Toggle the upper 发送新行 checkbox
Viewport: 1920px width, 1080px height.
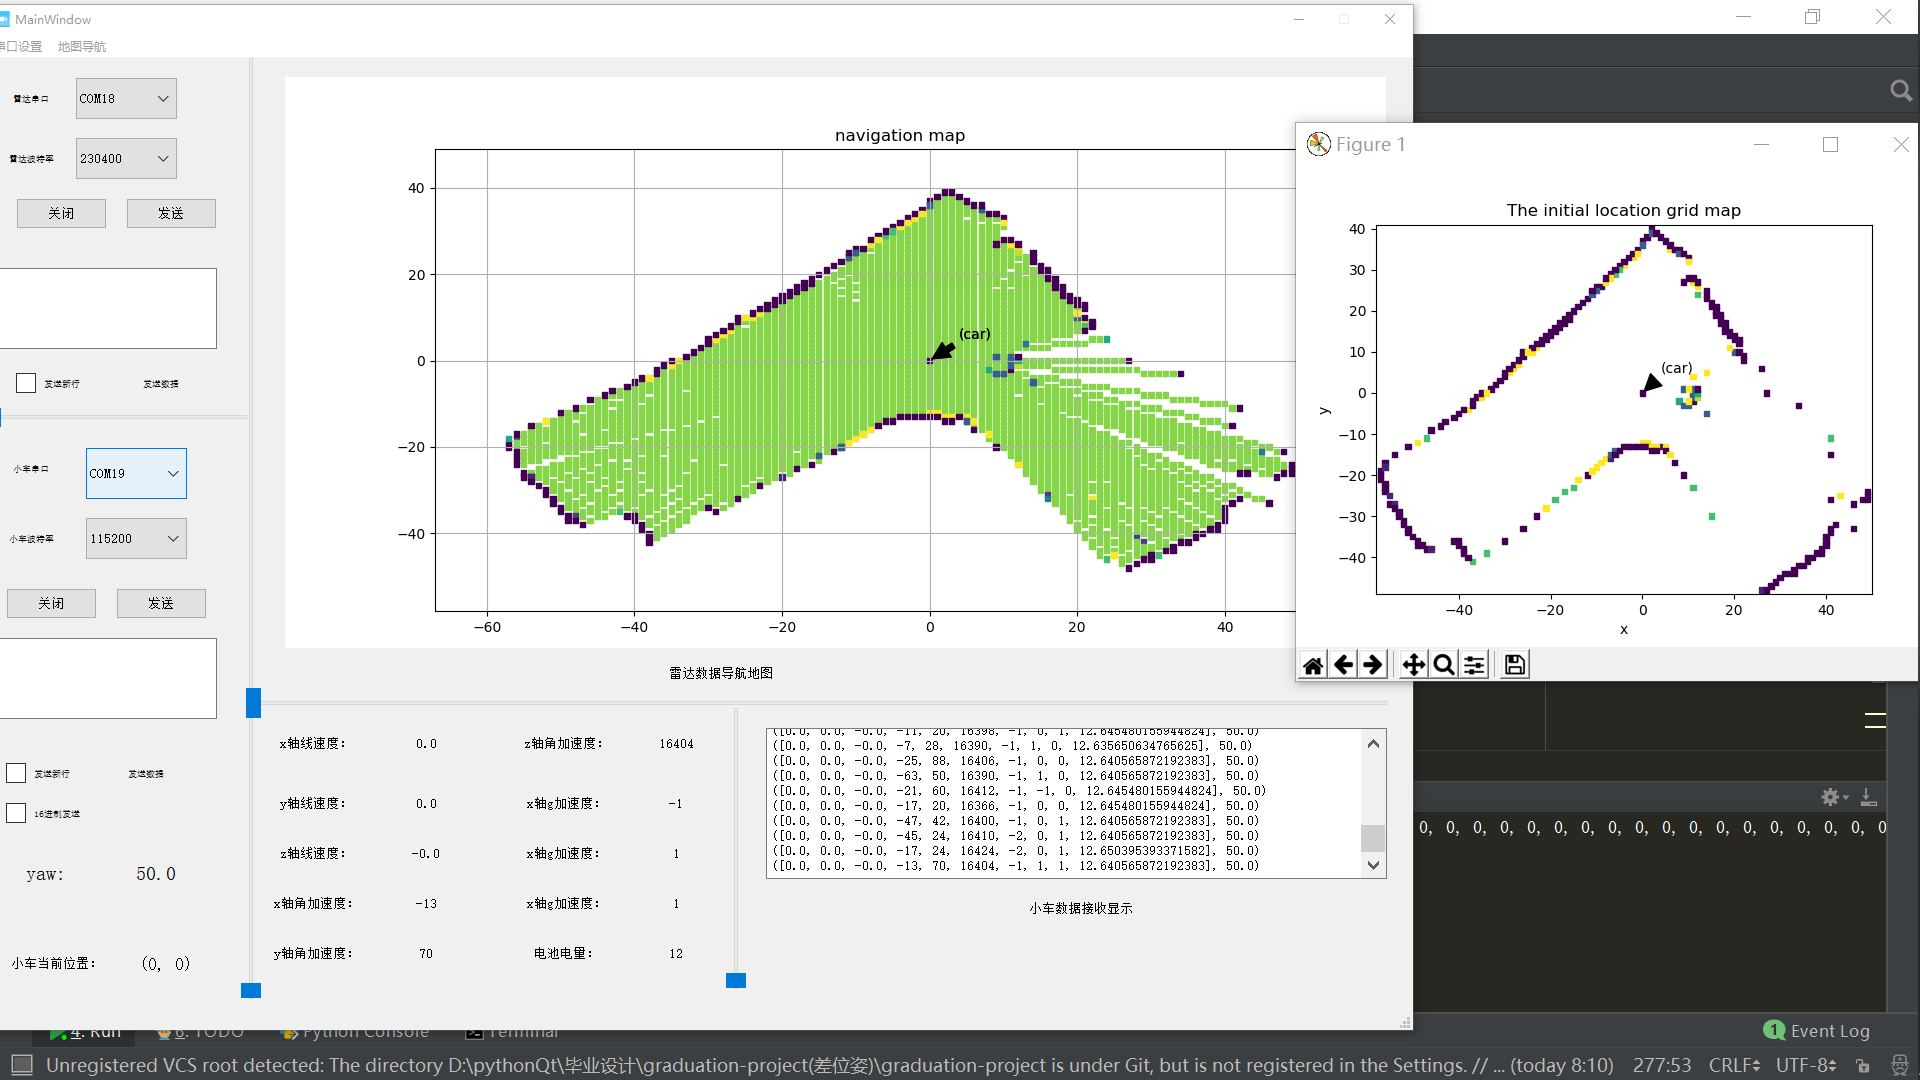tap(26, 383)
